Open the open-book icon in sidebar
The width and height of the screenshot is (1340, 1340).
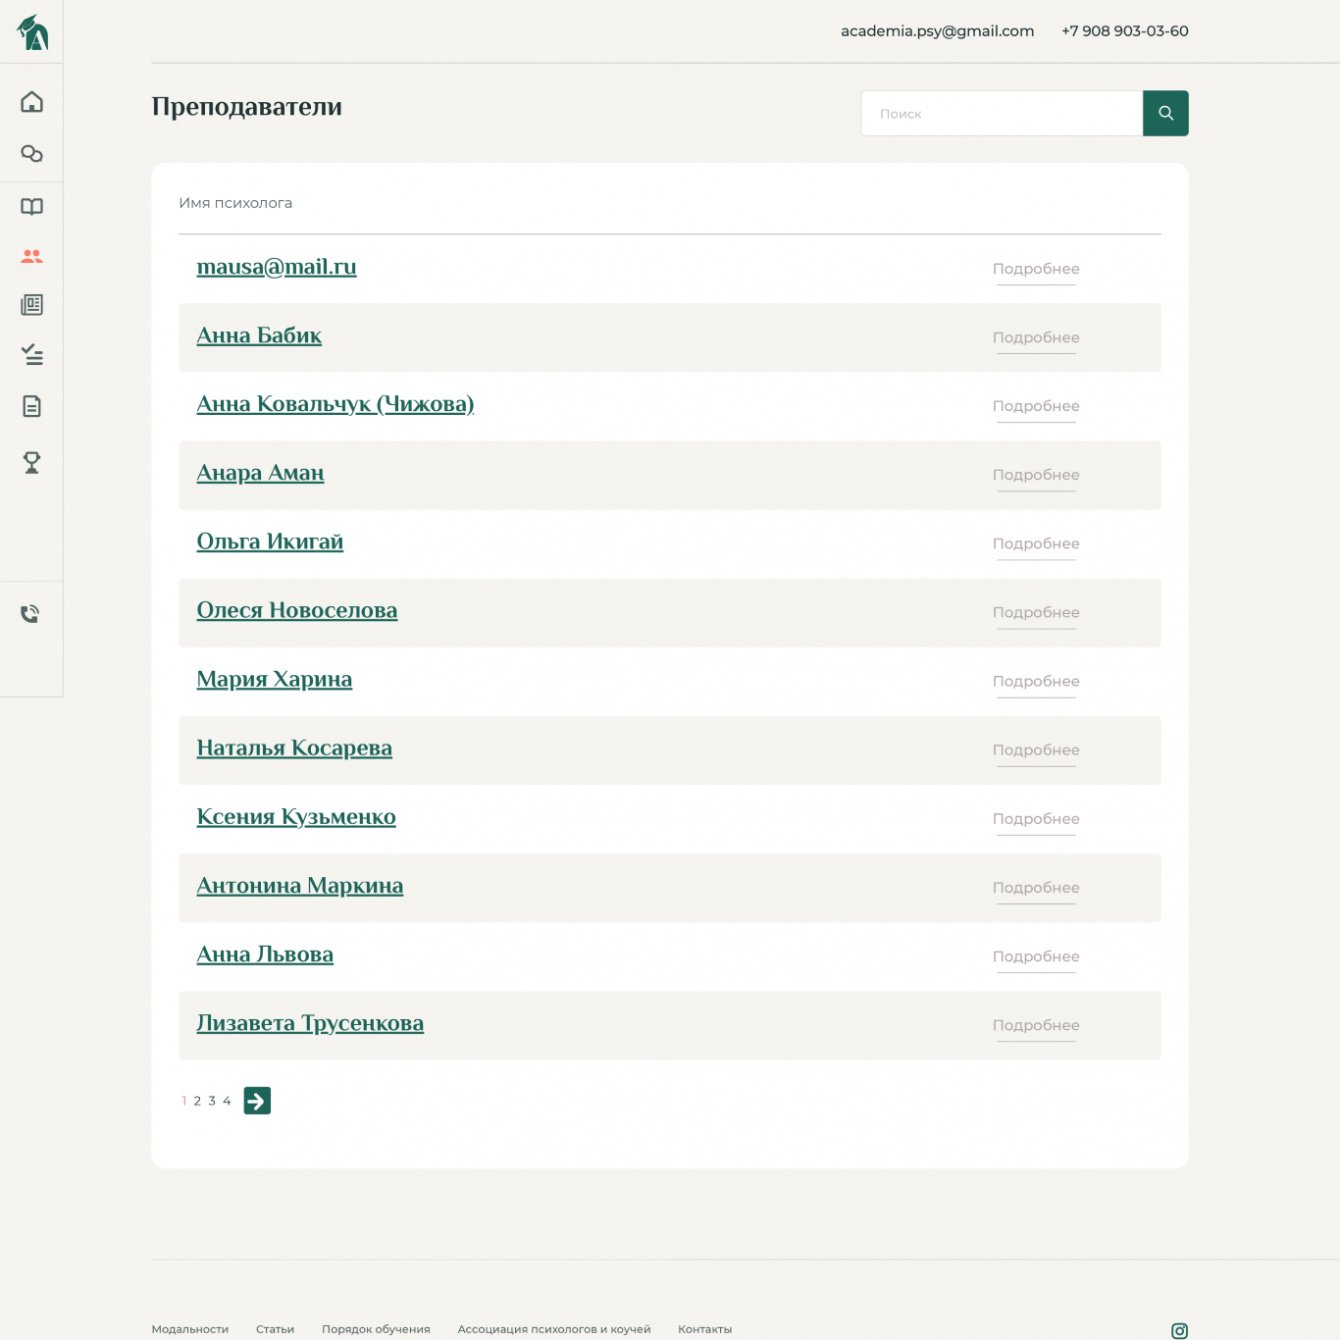point(32,207)
